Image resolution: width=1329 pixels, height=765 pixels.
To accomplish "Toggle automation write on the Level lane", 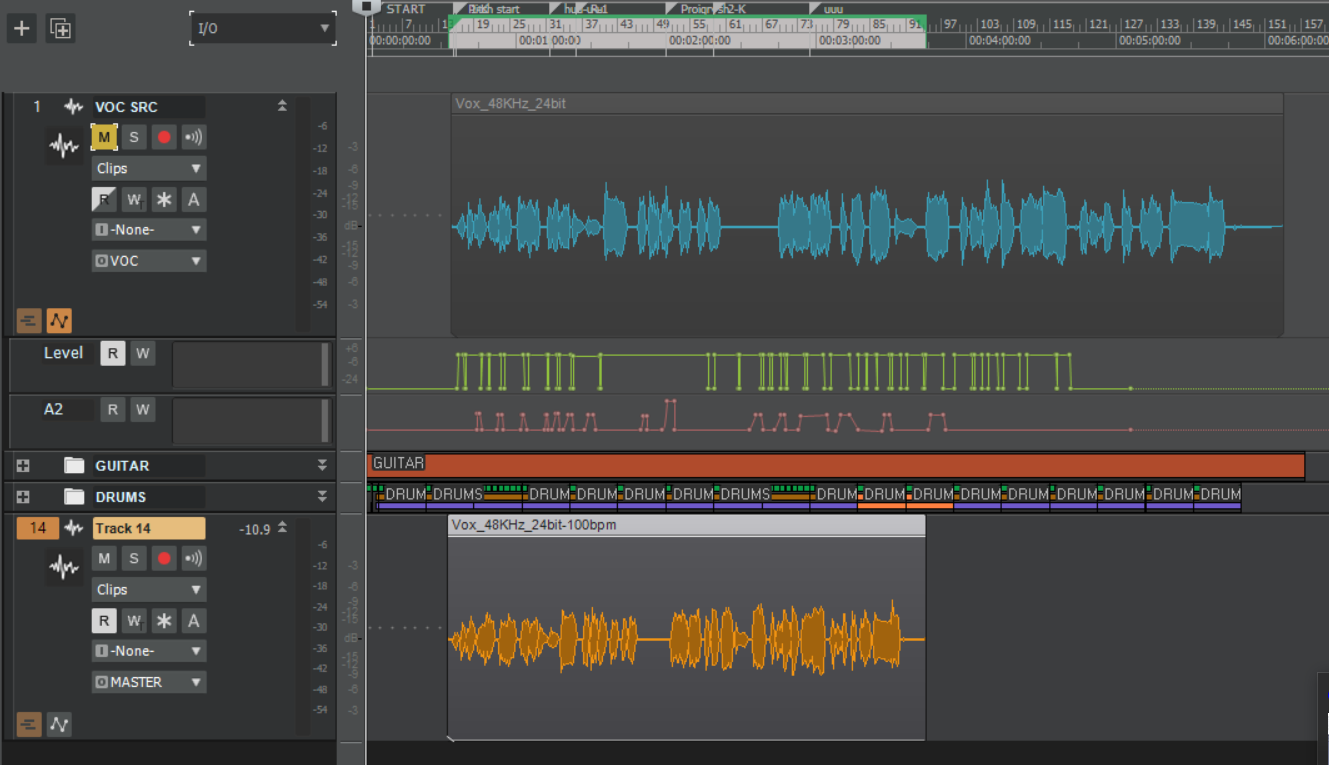I will (x=142, y=353).
